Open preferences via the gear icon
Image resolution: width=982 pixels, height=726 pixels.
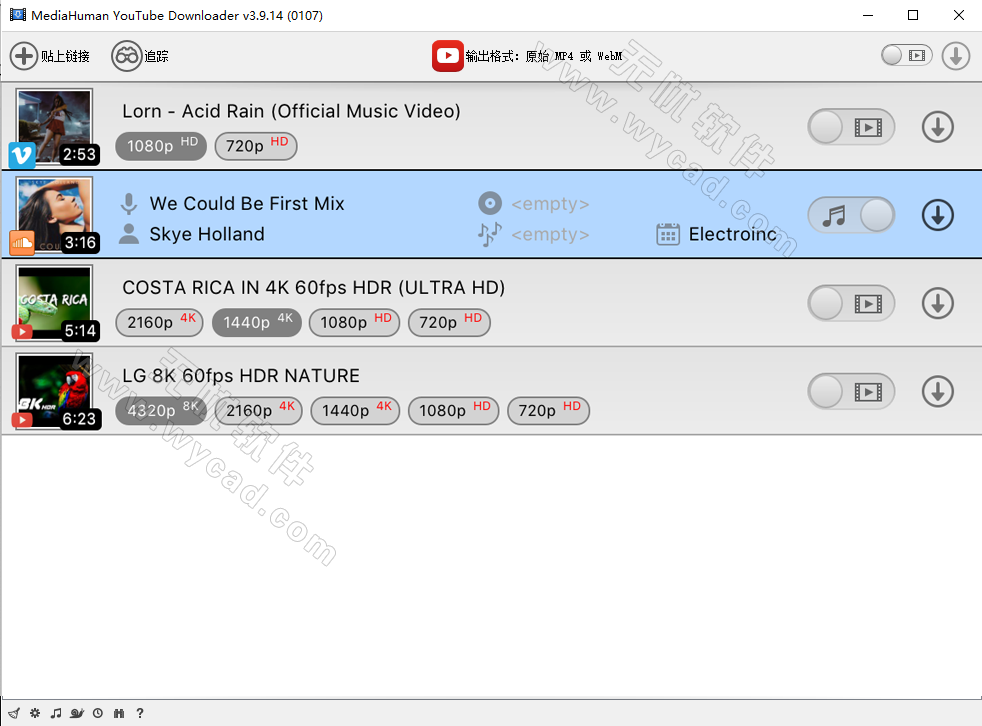click(34, 713)
